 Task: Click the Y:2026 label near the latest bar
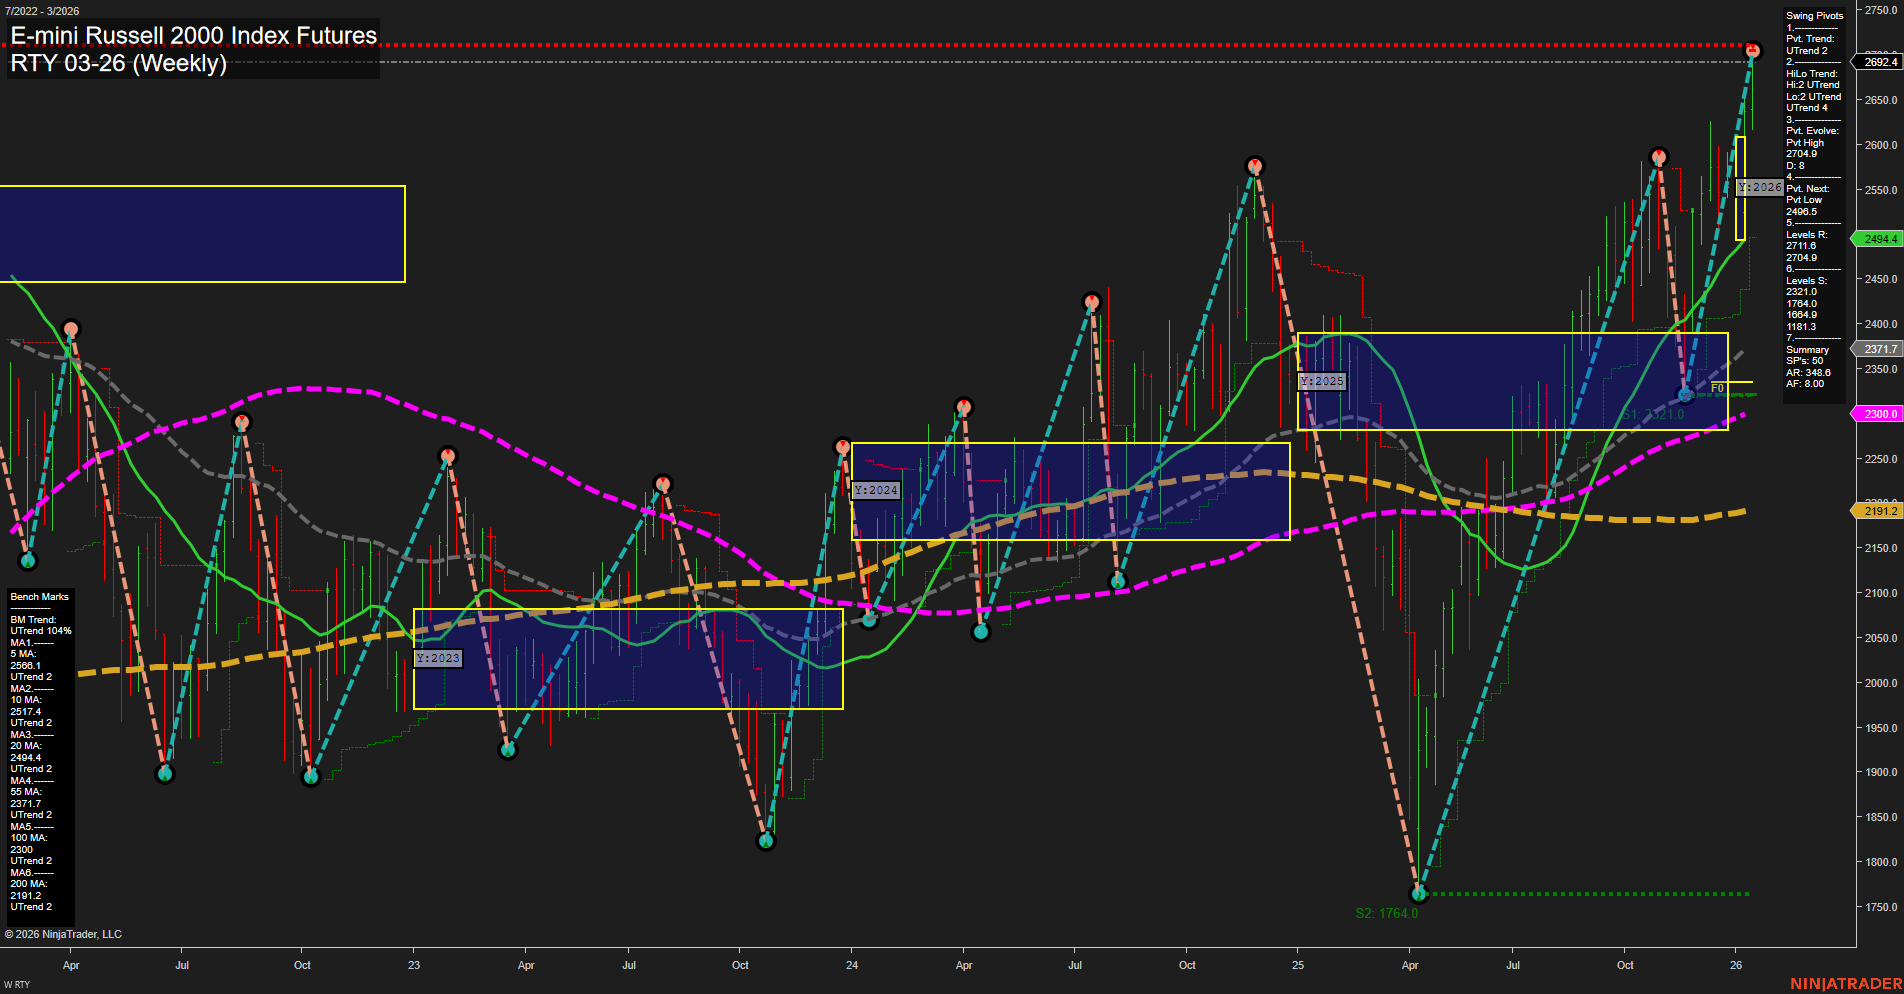1761,187
